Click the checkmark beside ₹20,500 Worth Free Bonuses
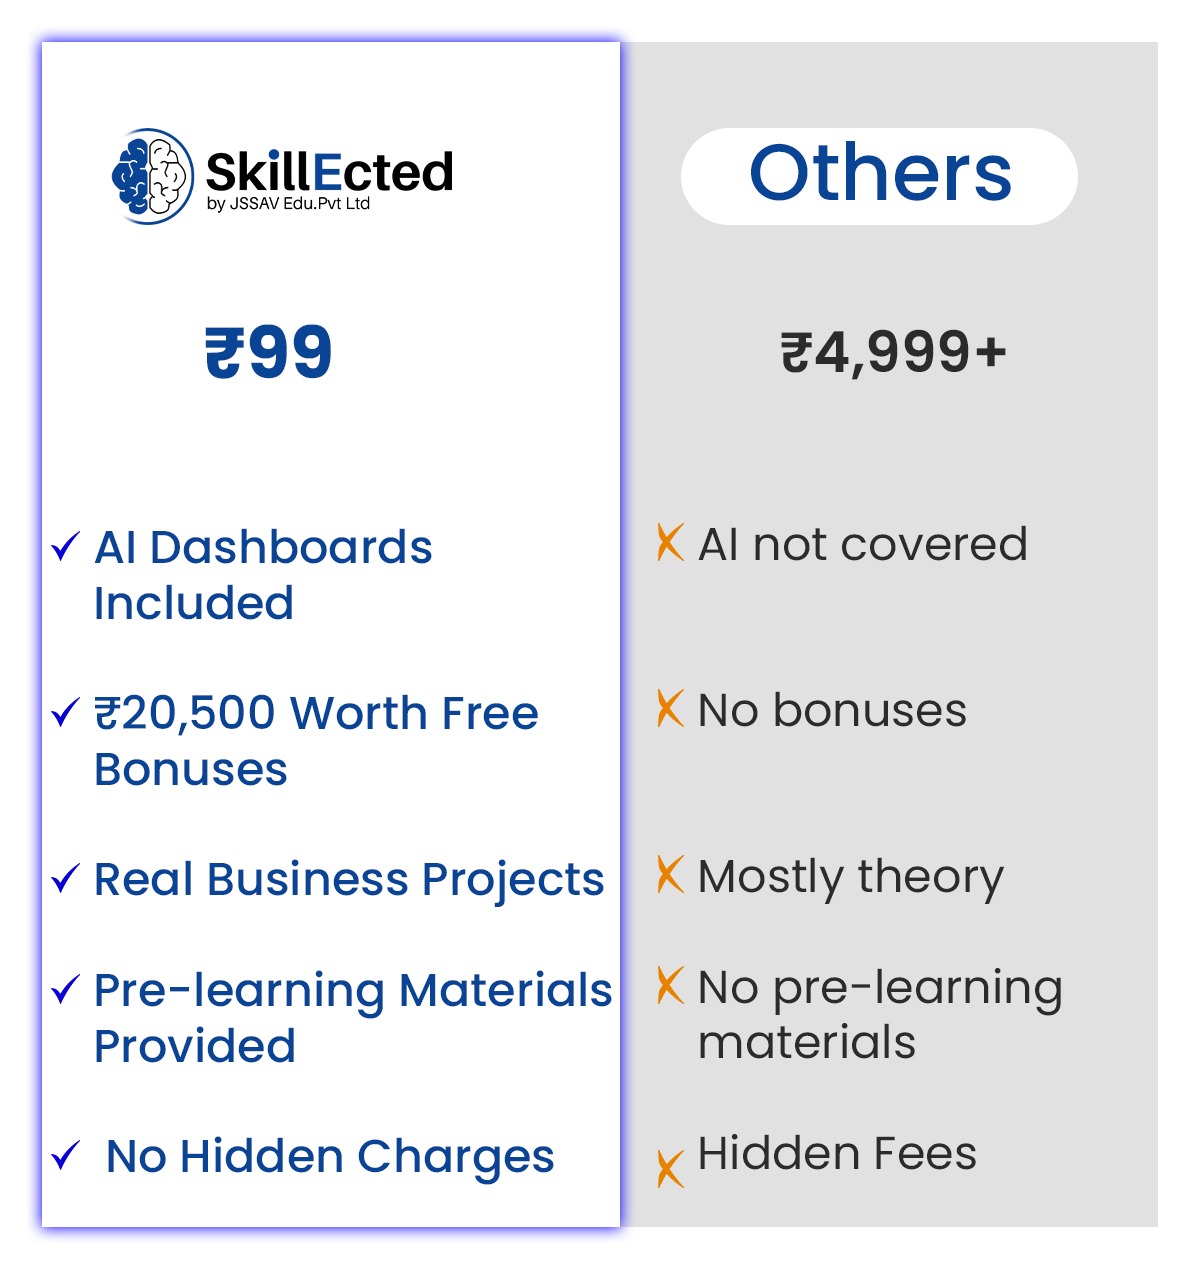The width and height of the screenshot is (1200, 1264). (65, 712)
